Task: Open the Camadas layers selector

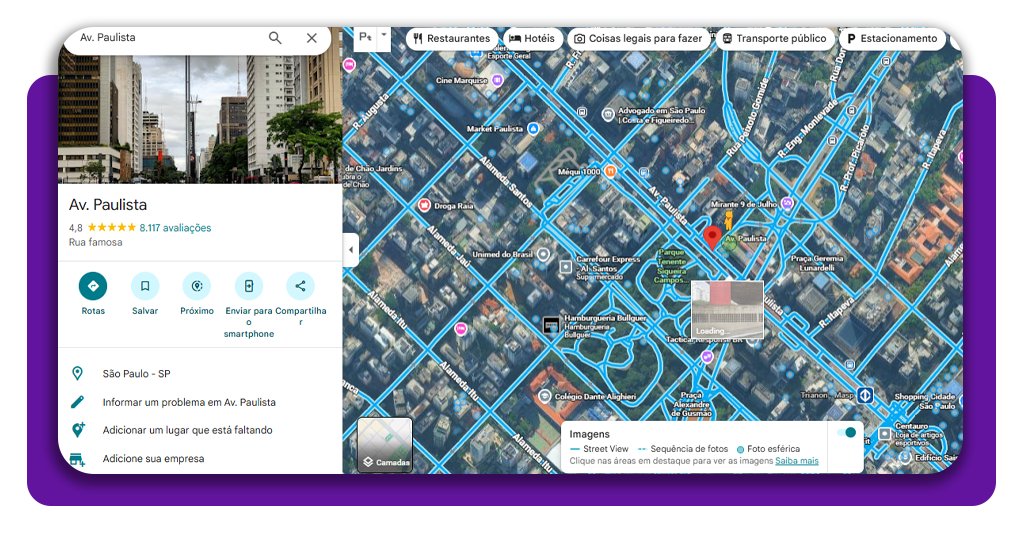Action: (x=385, y=445)
